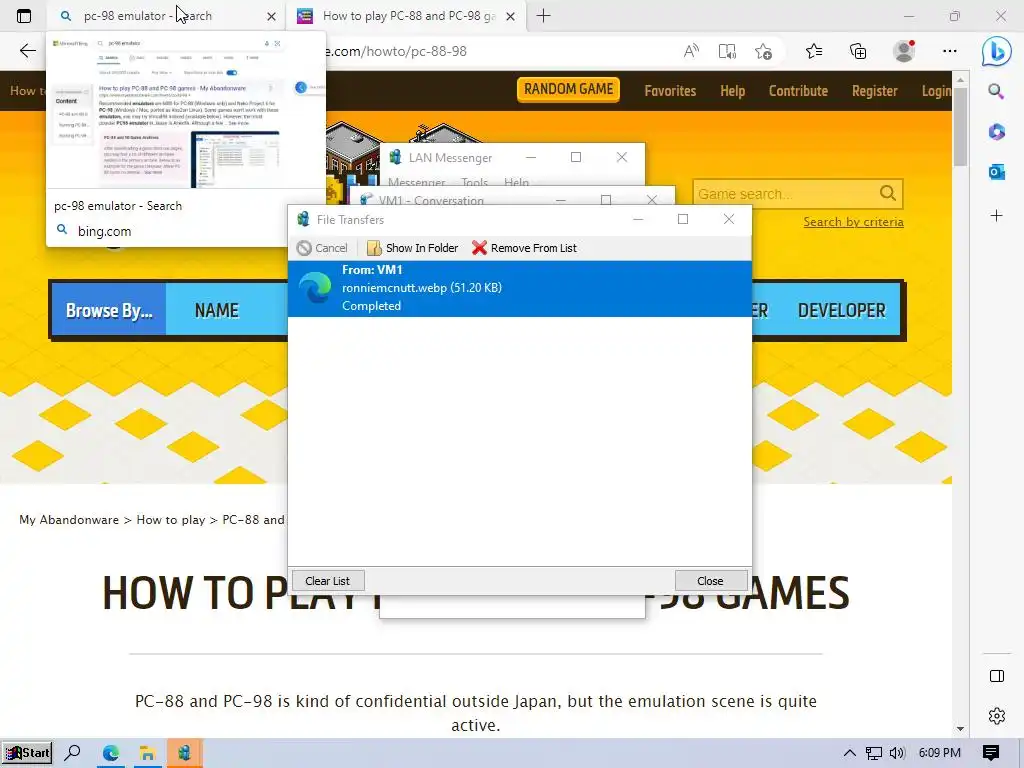The width and height of the screenshot is (1024, 768).
Task: Close the pc-98 emulator search tab
Action: pos(272,16)
